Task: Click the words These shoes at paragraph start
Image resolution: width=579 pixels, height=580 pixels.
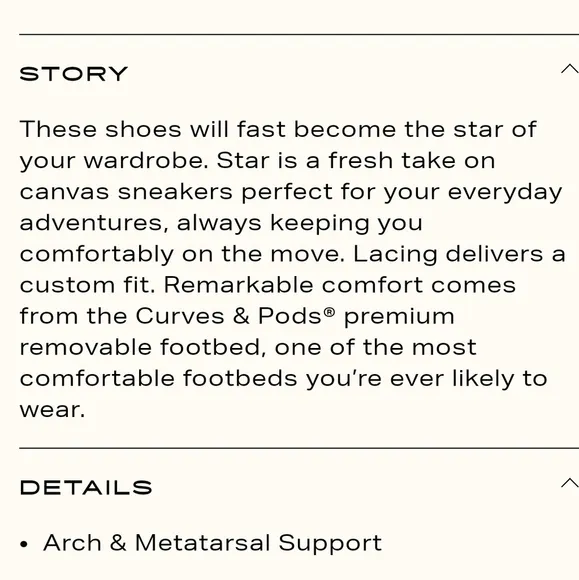Action: [101, 129]
